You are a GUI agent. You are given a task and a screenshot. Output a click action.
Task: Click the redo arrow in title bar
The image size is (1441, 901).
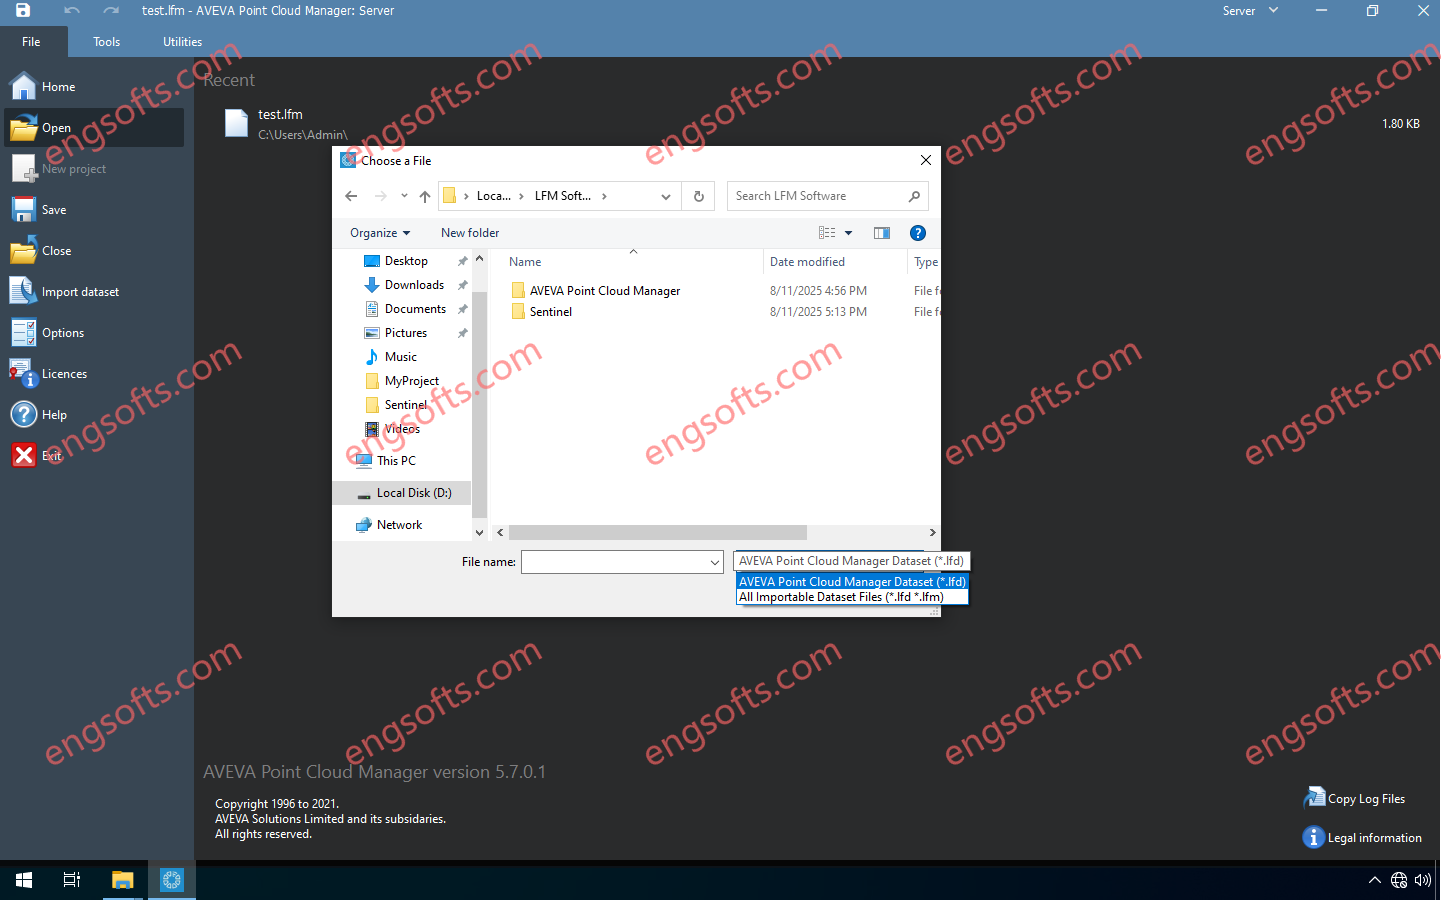point(111,11)
